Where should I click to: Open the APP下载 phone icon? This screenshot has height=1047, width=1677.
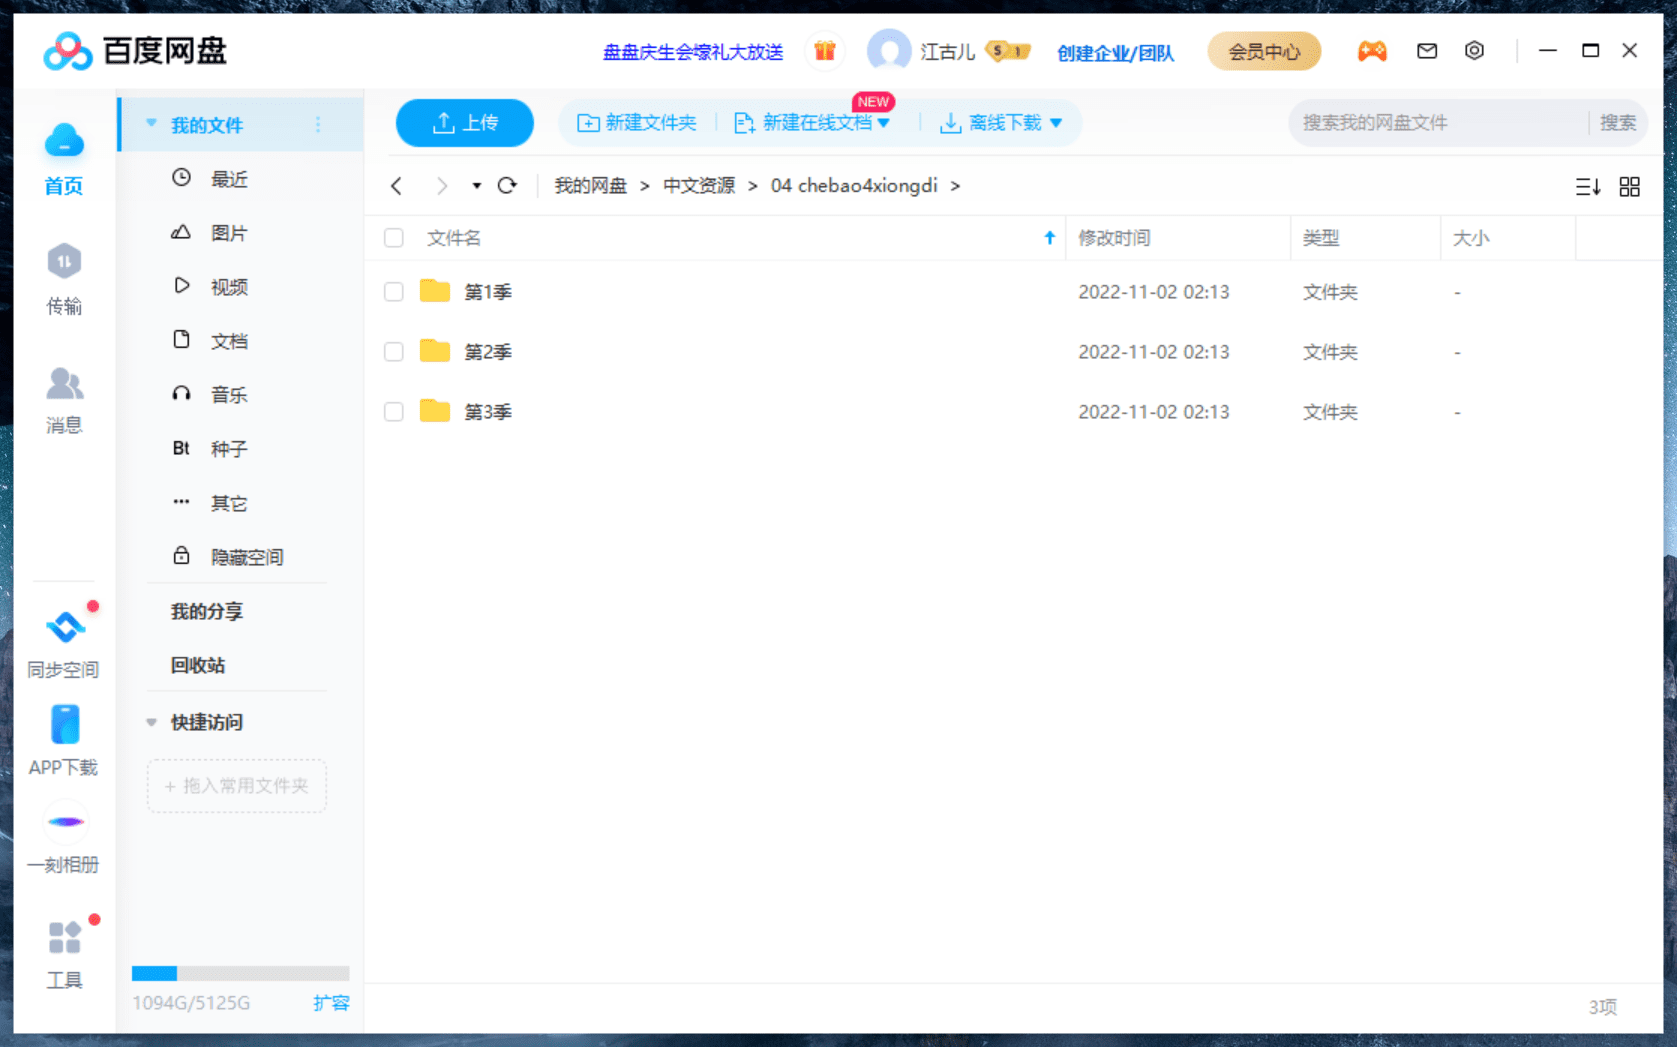65,725
